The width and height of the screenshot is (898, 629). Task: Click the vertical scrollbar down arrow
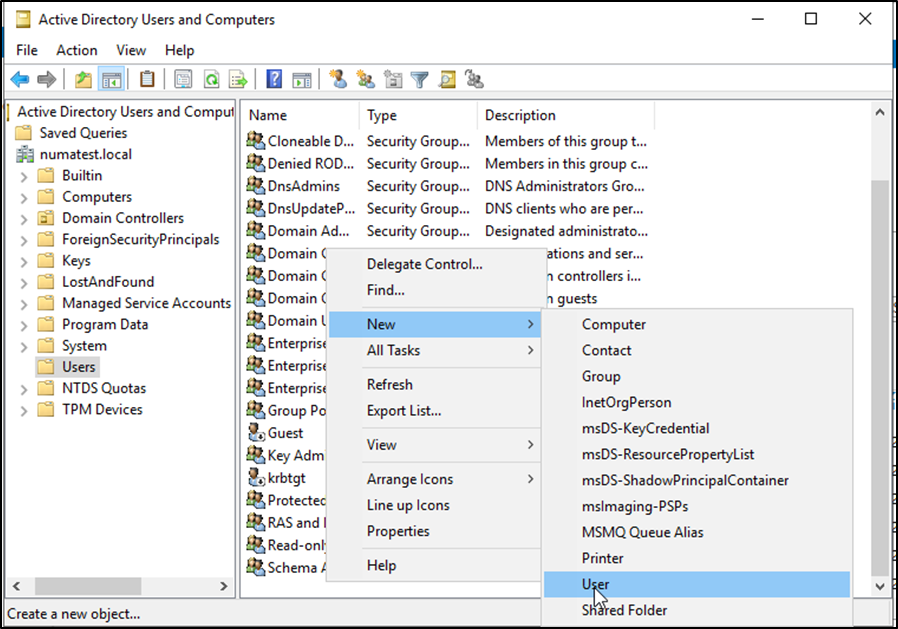point(879,586)
